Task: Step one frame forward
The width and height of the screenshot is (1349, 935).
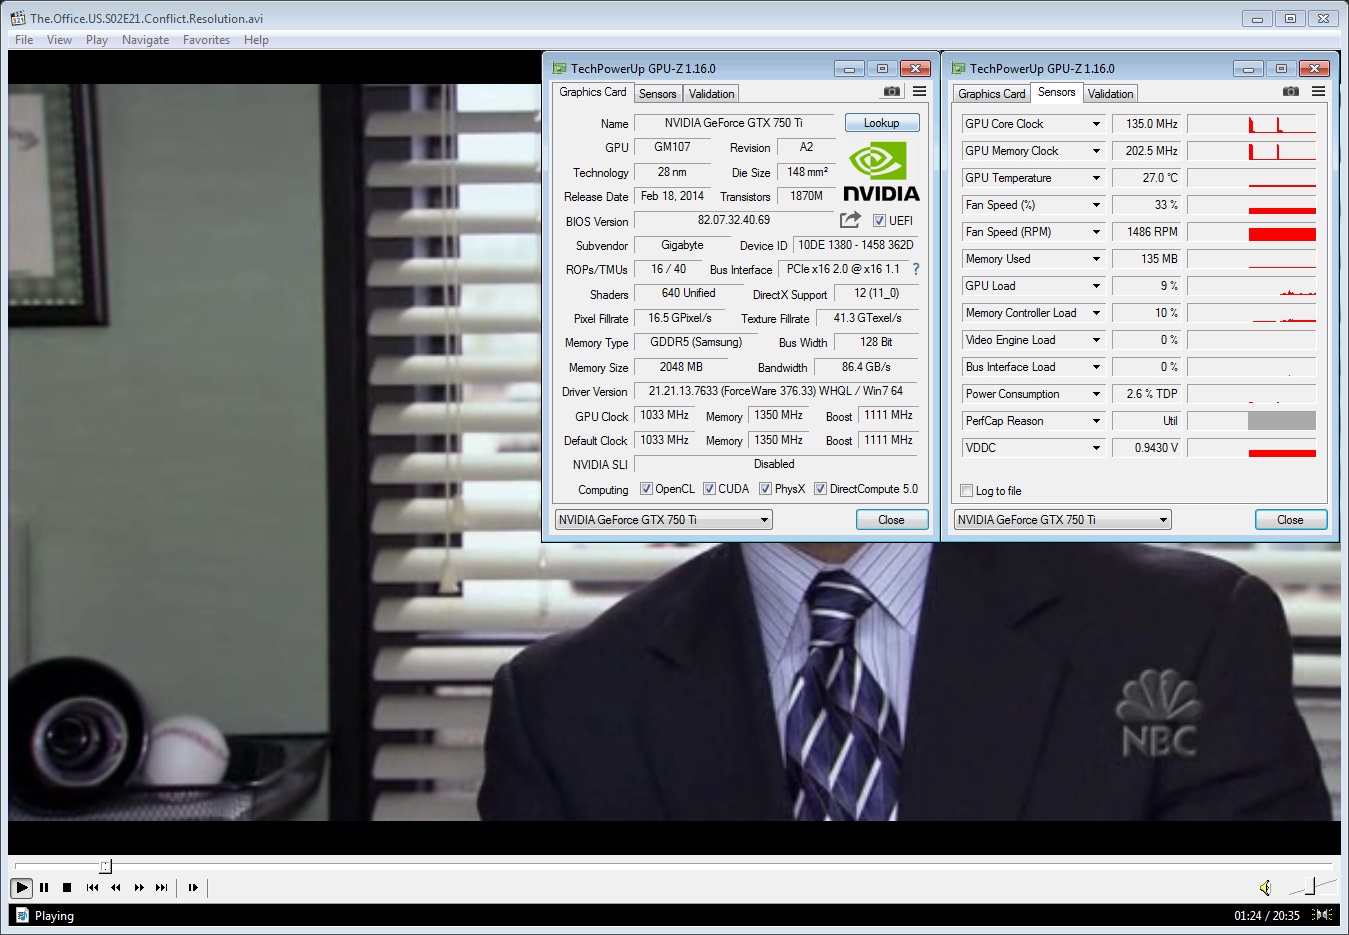Action: click(x=193, y=887)
